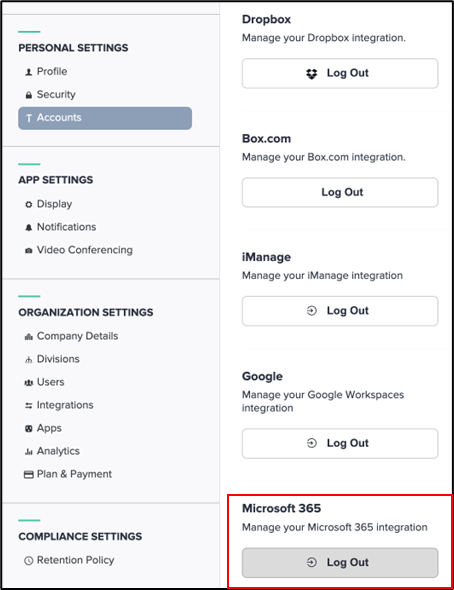Click the Plan & Payment card icon
The width and height of the screenshot is (454, 590).
coord(29,474)
